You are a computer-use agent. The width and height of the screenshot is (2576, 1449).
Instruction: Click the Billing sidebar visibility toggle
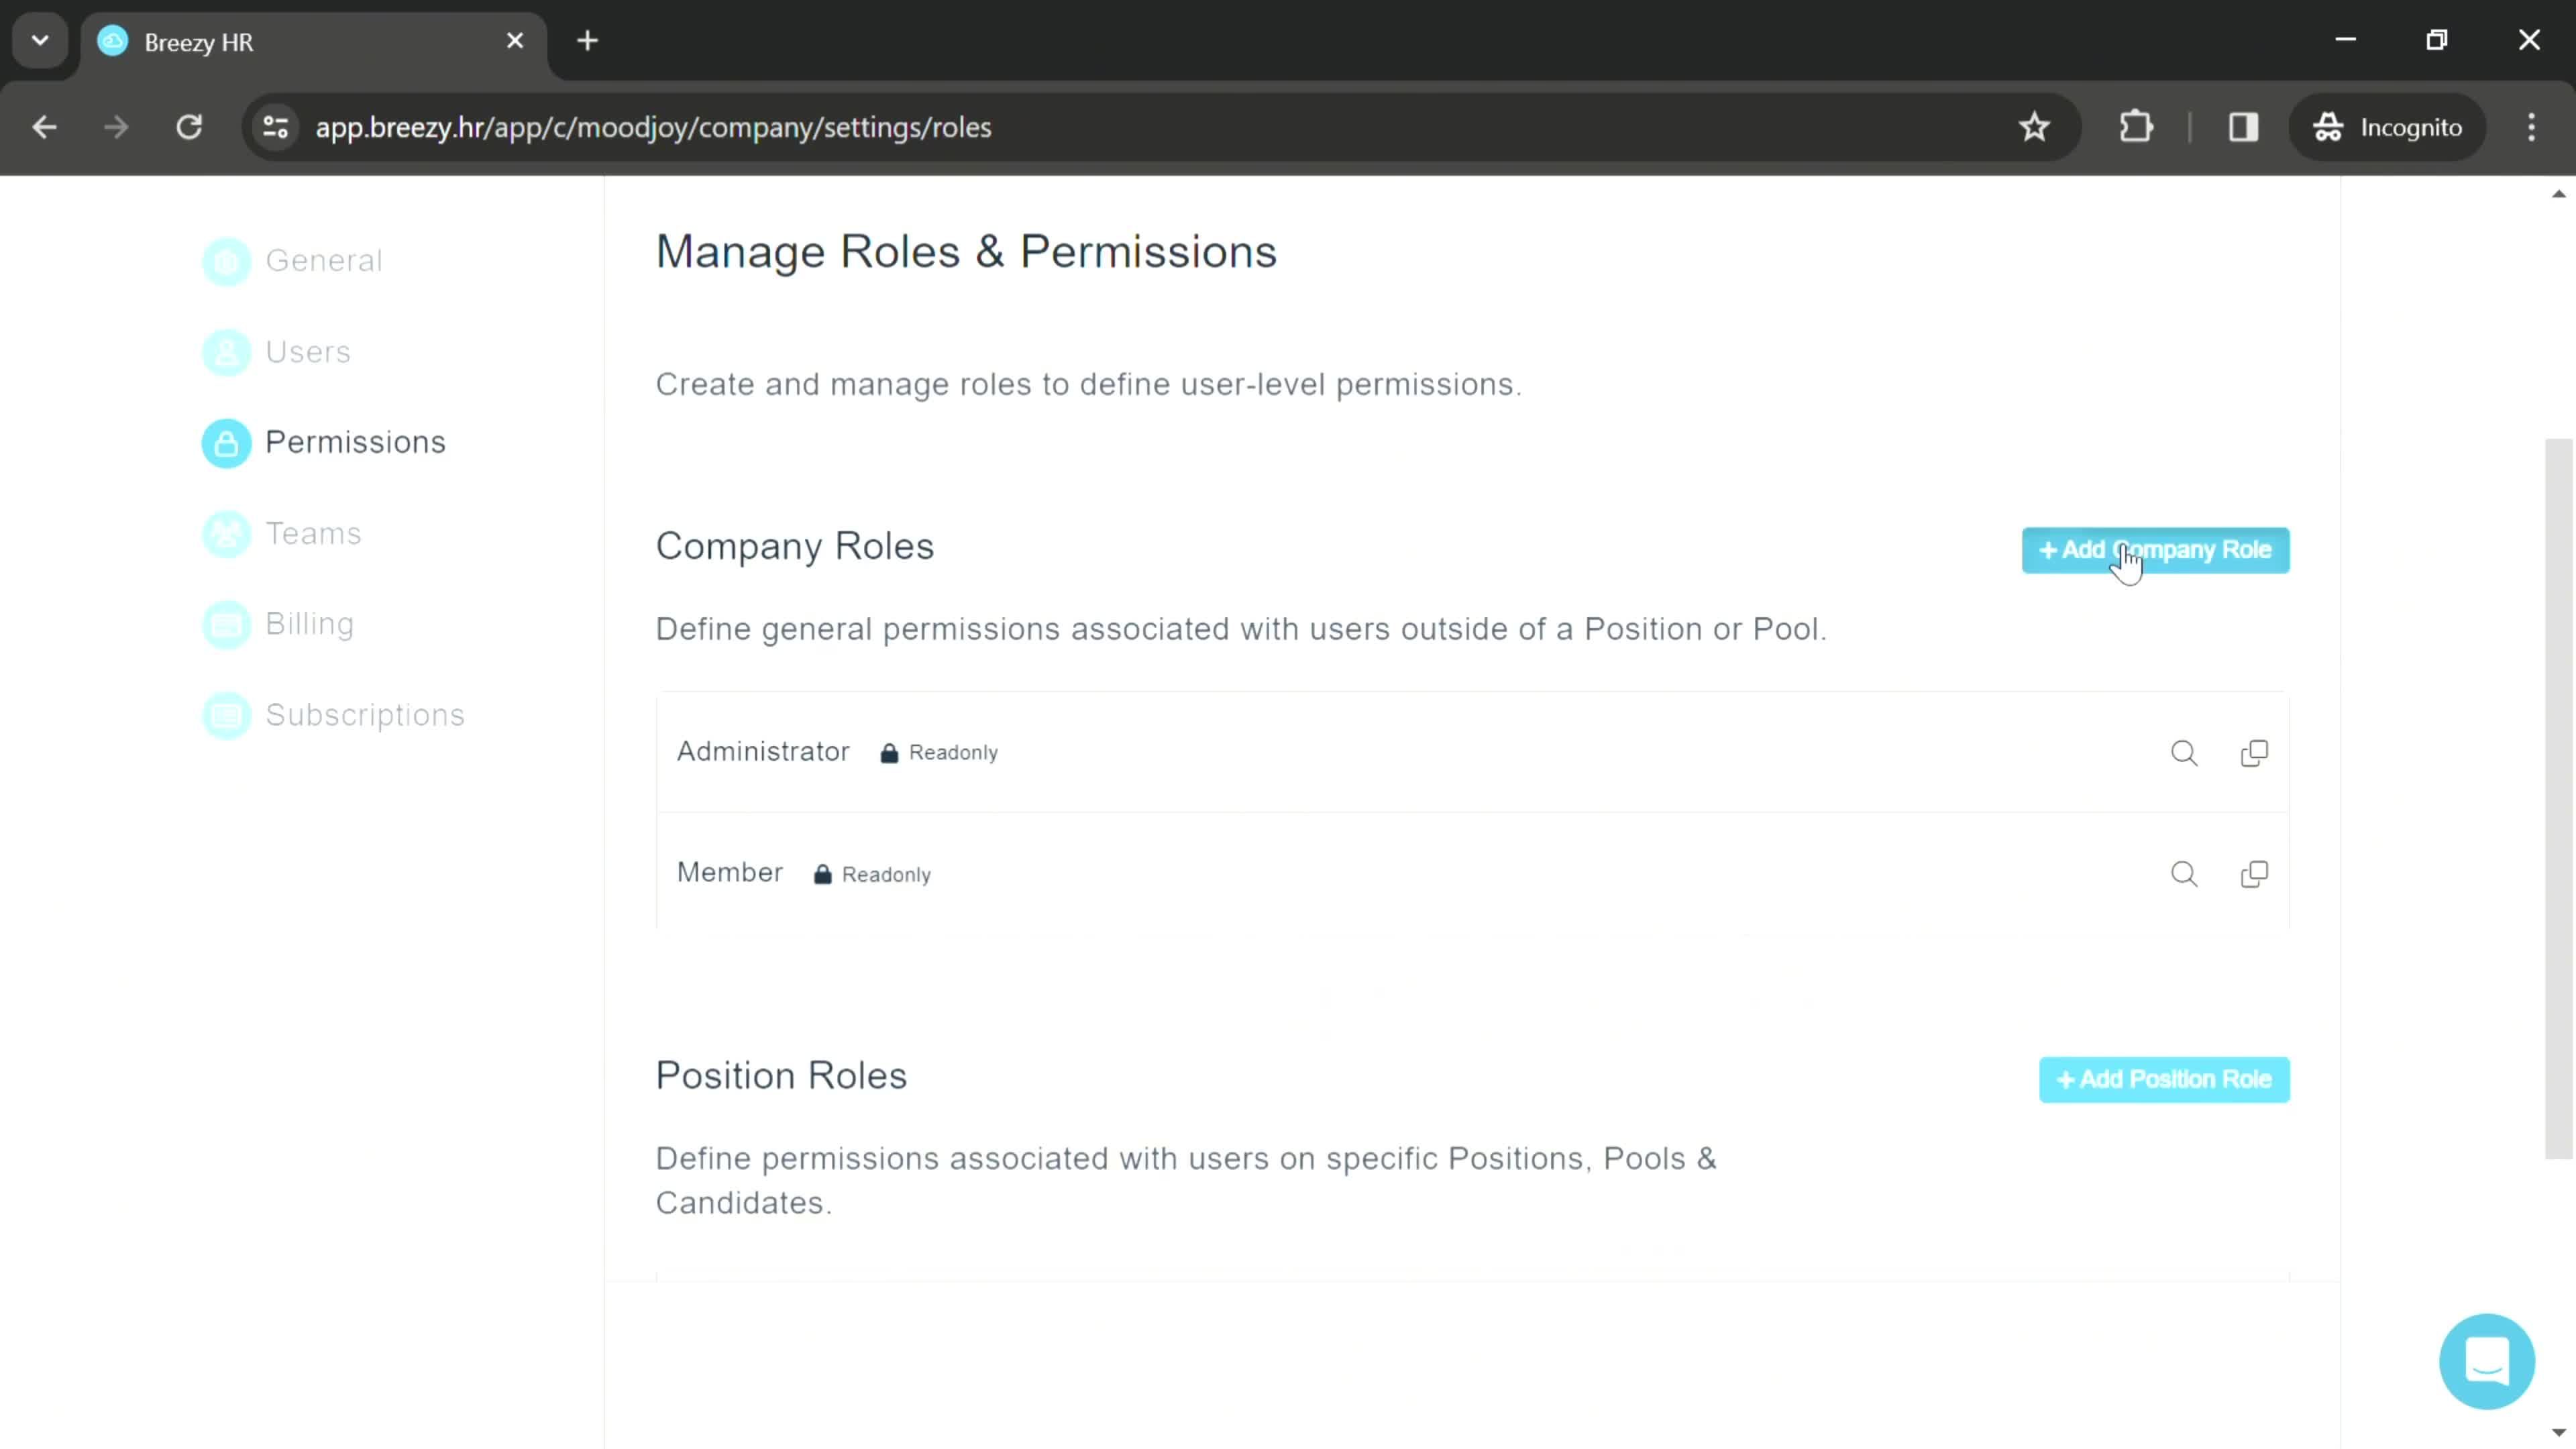227,623
